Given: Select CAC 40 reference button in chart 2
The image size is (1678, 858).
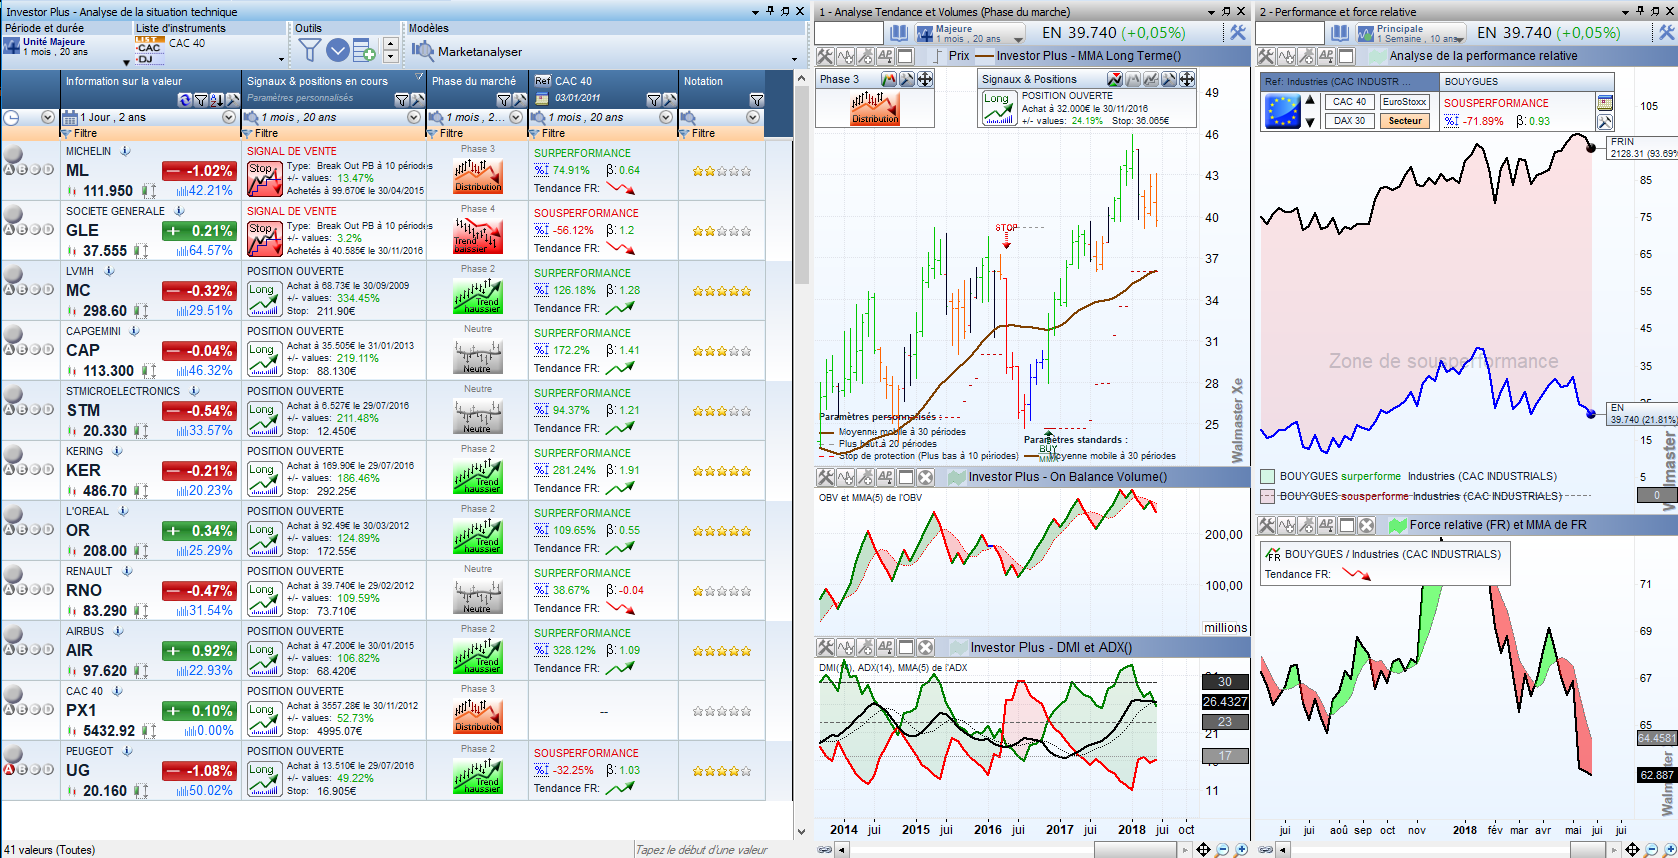Looking at the screenshot, I should (x=1350, y=102).
